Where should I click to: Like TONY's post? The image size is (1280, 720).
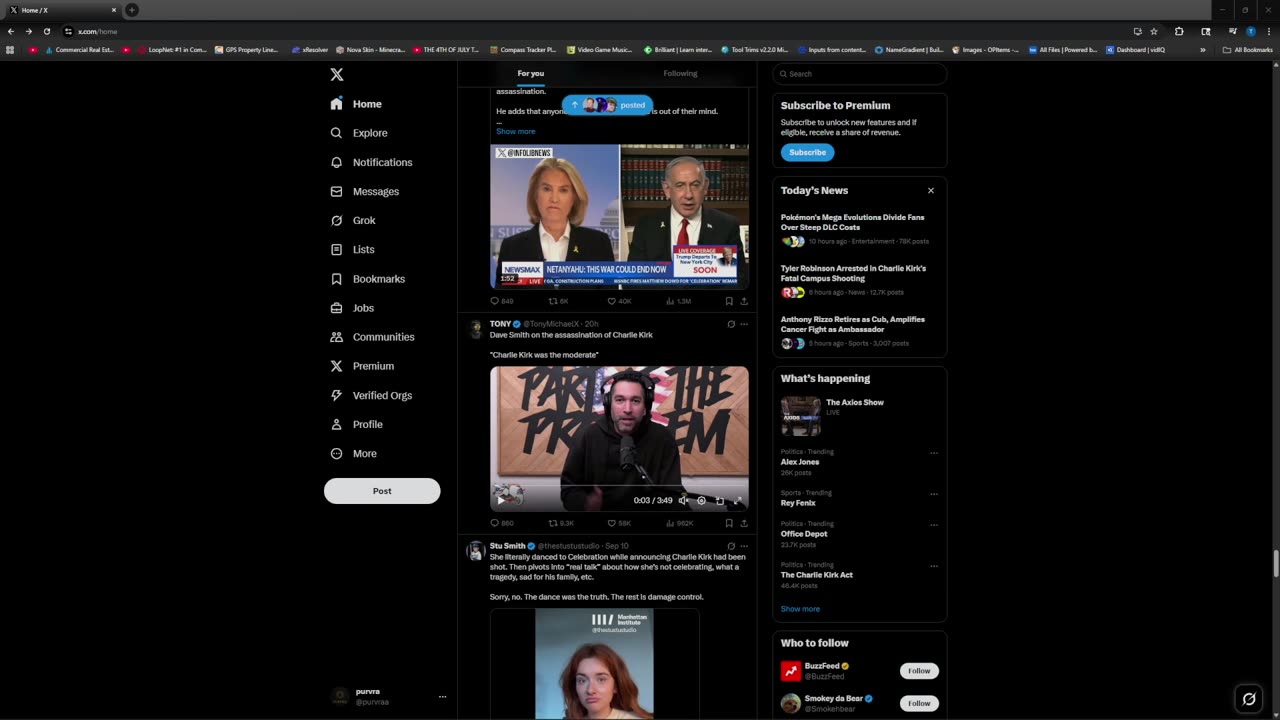620,523
